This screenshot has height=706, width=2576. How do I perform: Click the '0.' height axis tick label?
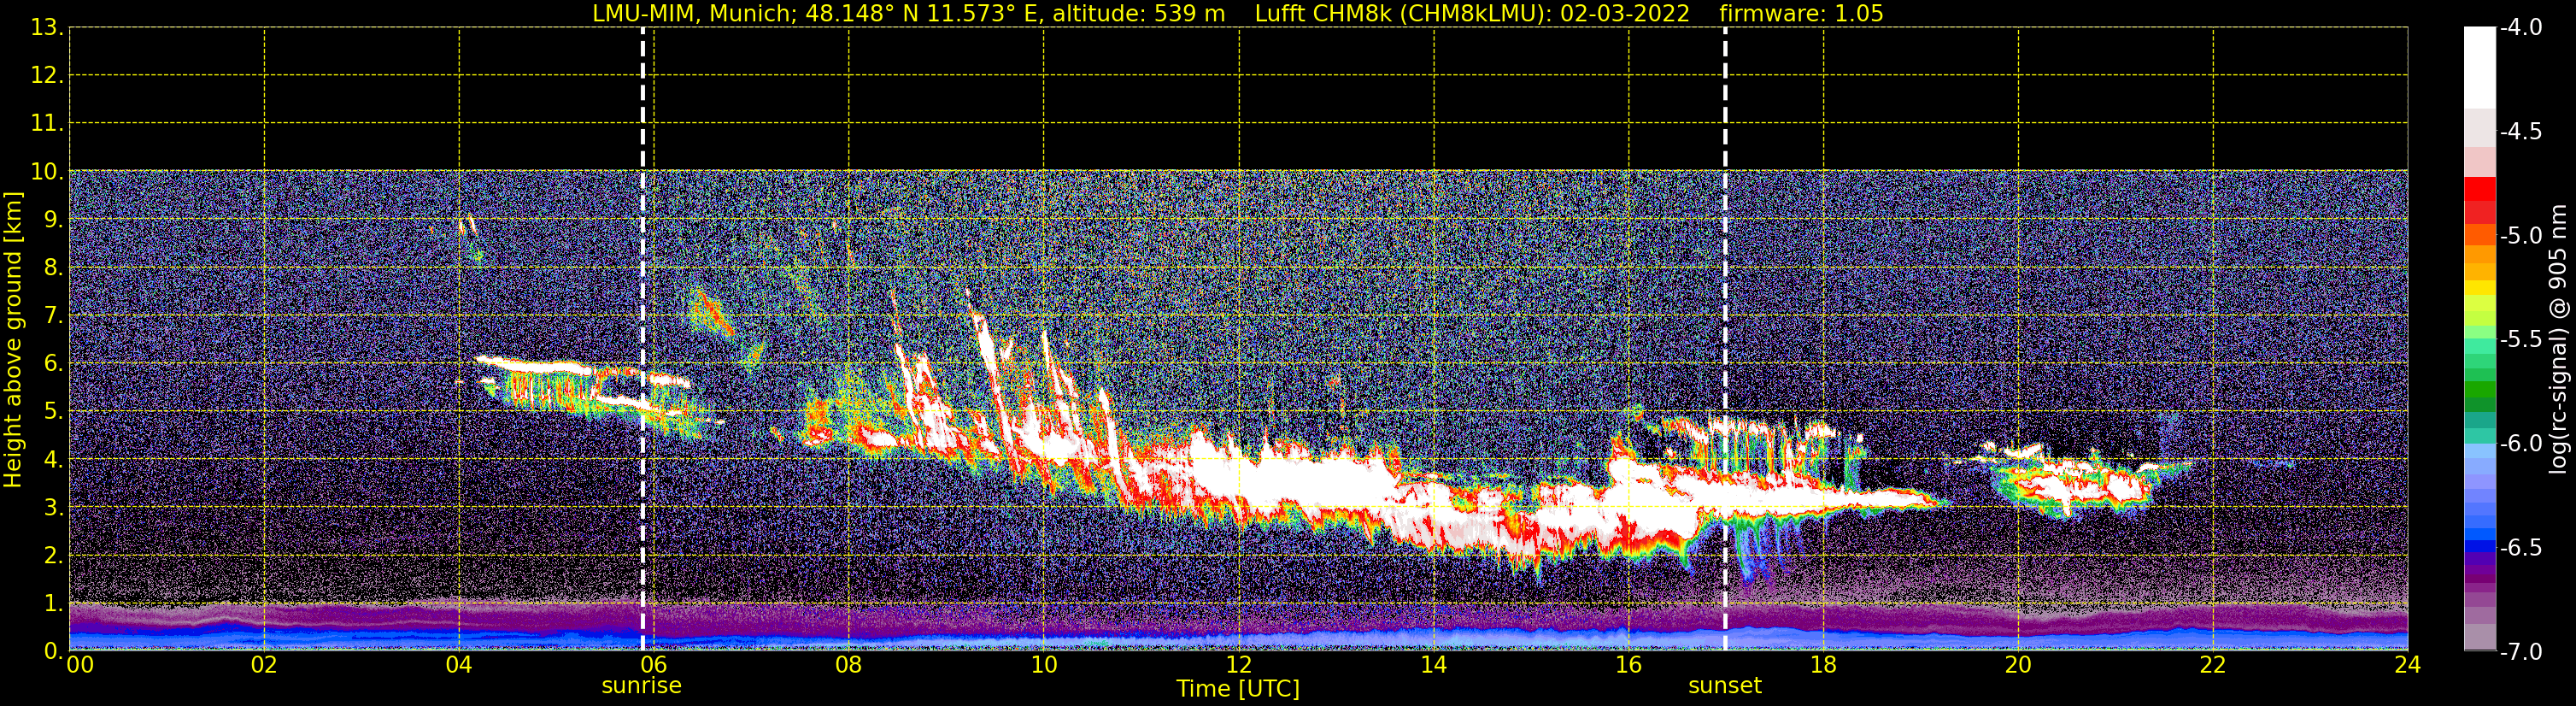click(54, 651)
